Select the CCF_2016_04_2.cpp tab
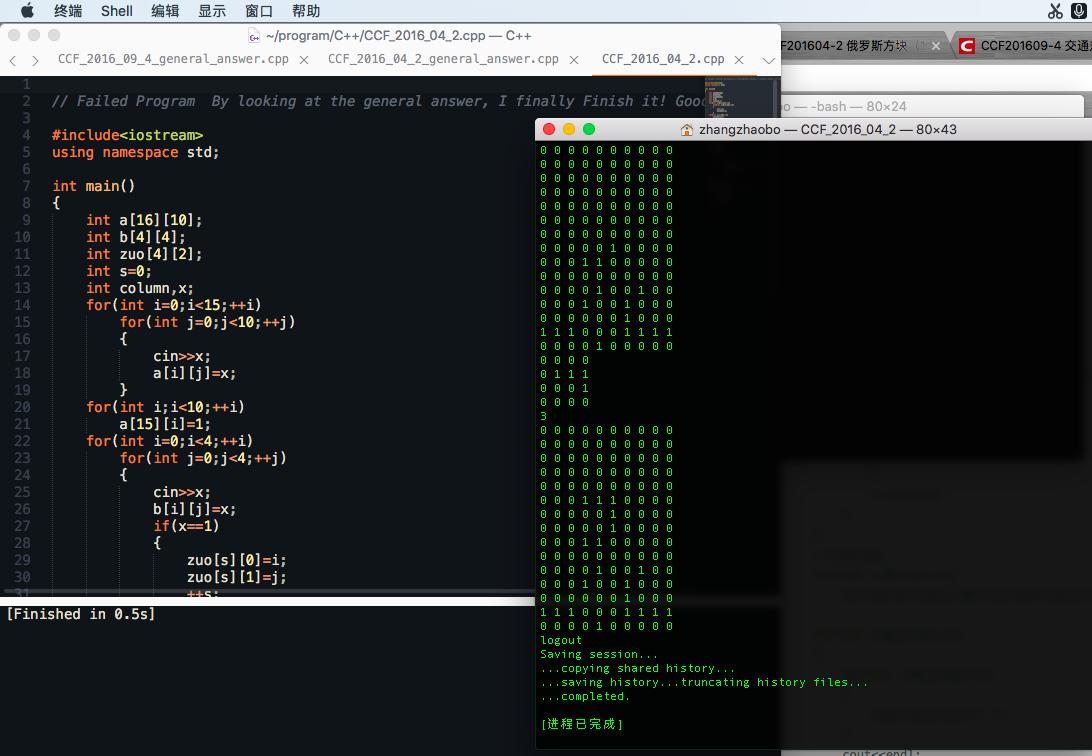 pyautogui.click(x=662, y=59)
